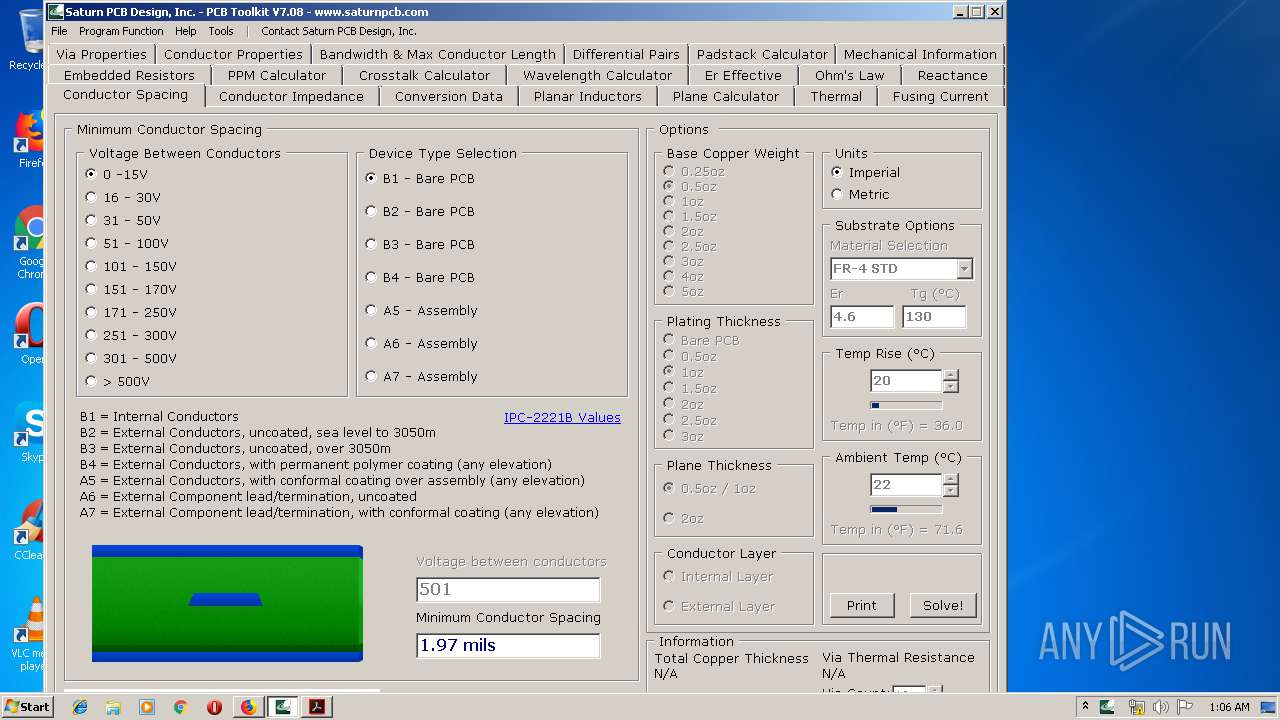Click the Saturn PCB title bar icon
1280x720 pixels.
pyautogui.click(x=56, y=12)
